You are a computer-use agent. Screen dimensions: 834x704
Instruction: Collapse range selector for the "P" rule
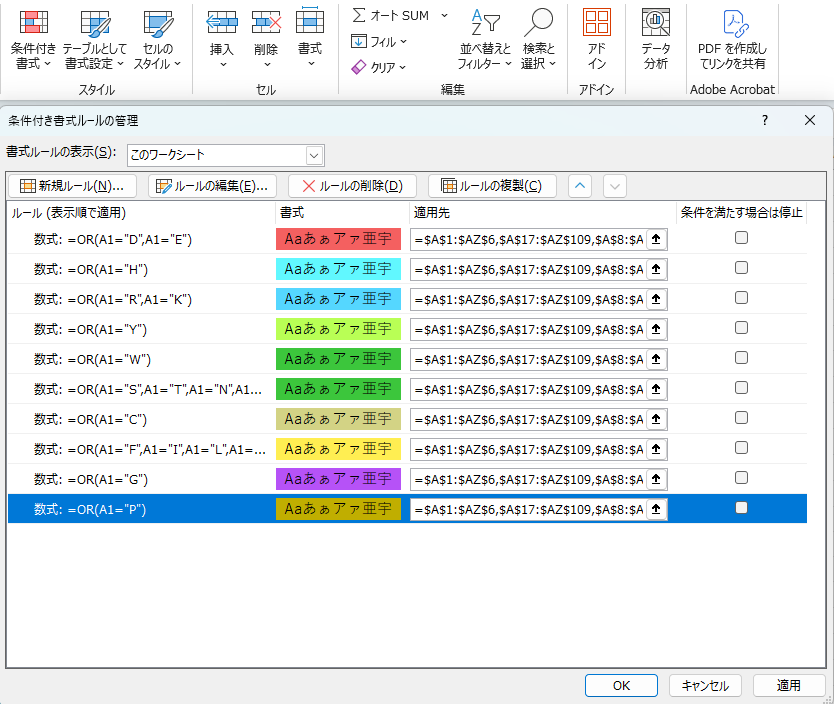coord(656,509)
